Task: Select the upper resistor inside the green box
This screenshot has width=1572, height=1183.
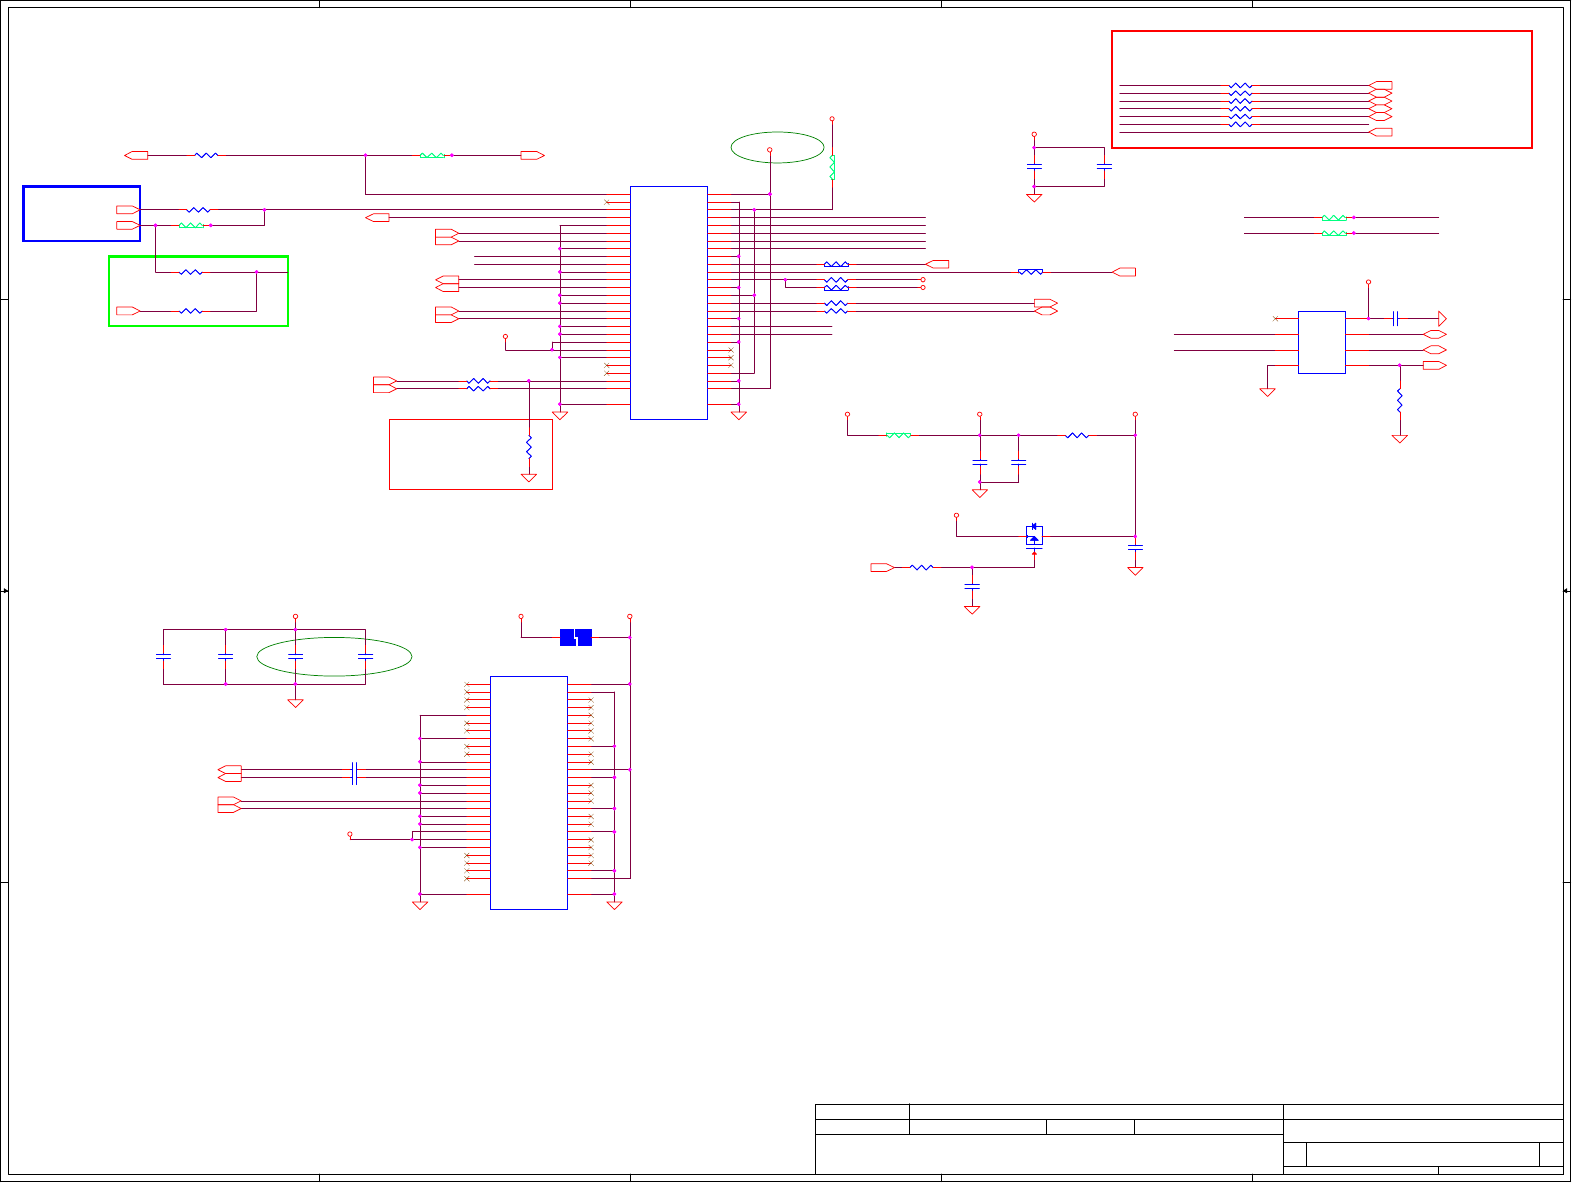Action: pos(190,272)
